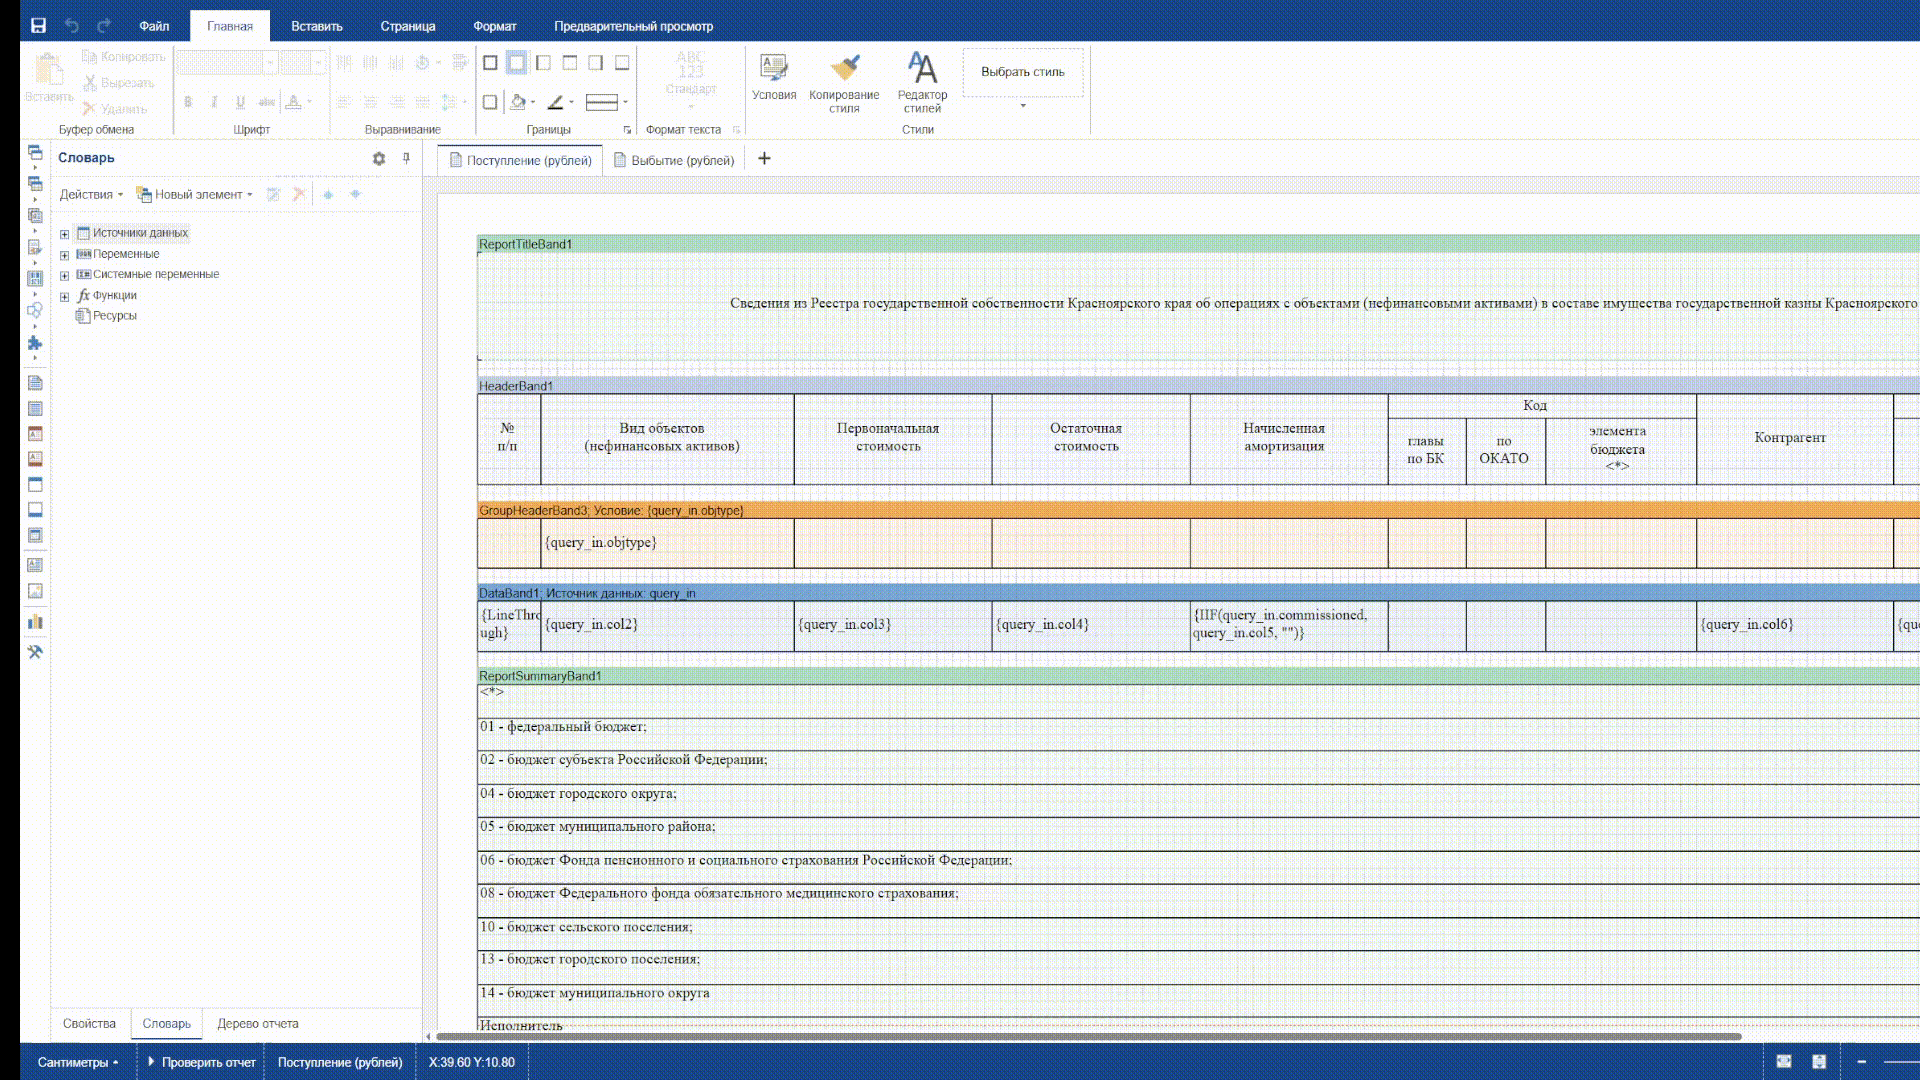Open the fill color dropdown arrow
Viewport: 1920px width, 1080px height.
click(x=533, y=102)
